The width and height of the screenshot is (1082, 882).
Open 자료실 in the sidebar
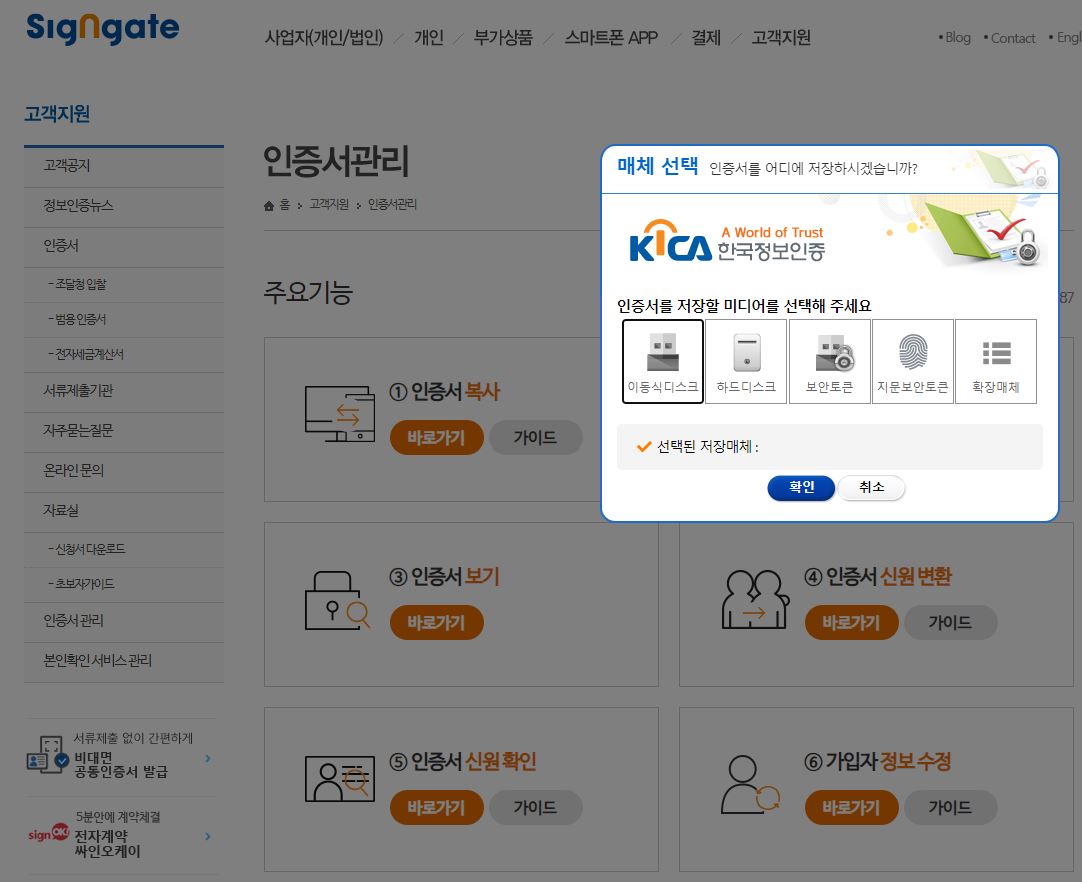[x=124, y=511]
